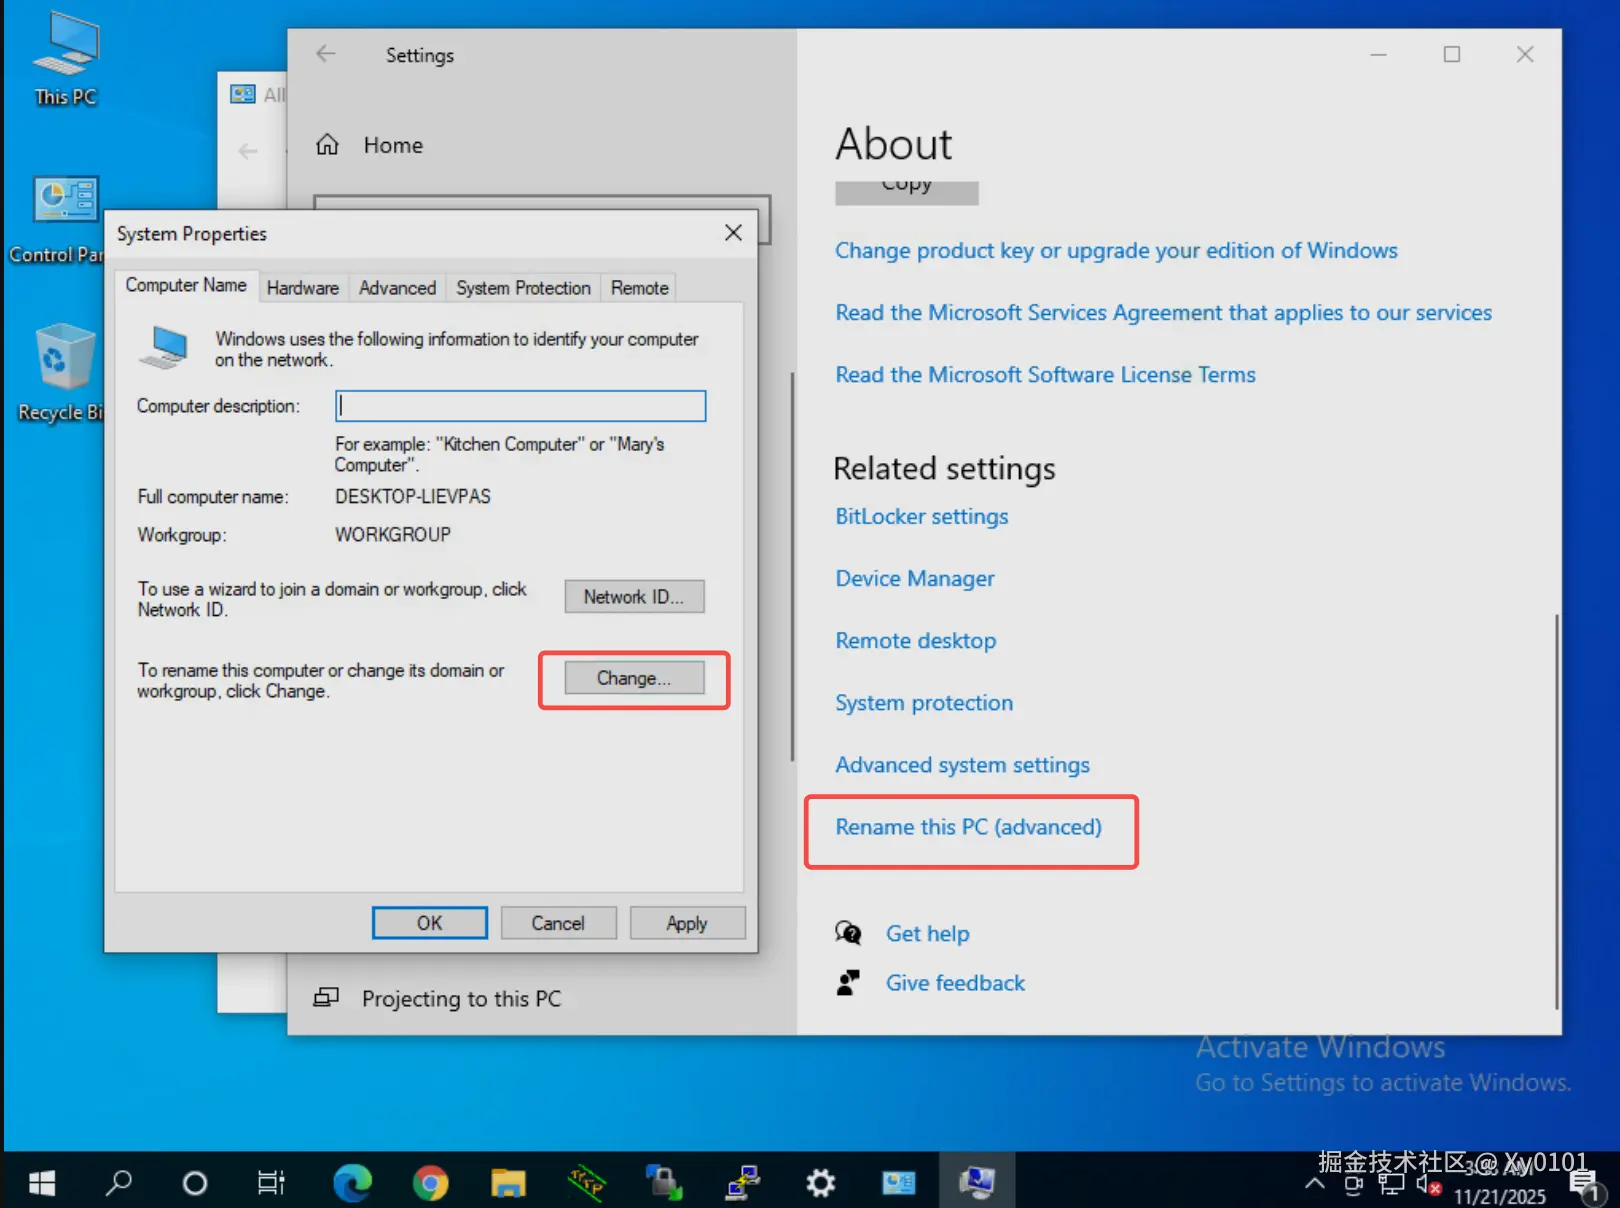Click the WORKGROUP value text
The width and height of the screenshot is (1620, 1208).
[x=393, y=534]
